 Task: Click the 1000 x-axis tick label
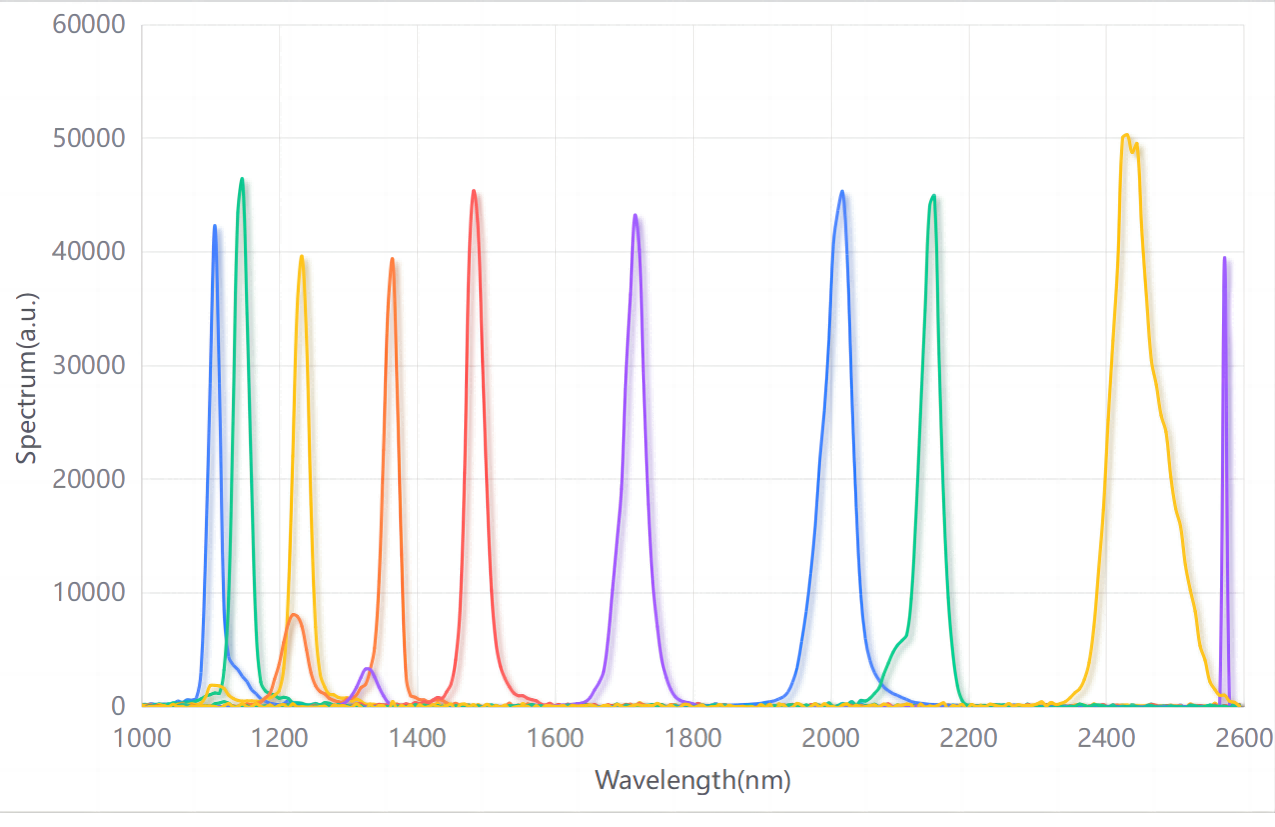tap(141, 739)
